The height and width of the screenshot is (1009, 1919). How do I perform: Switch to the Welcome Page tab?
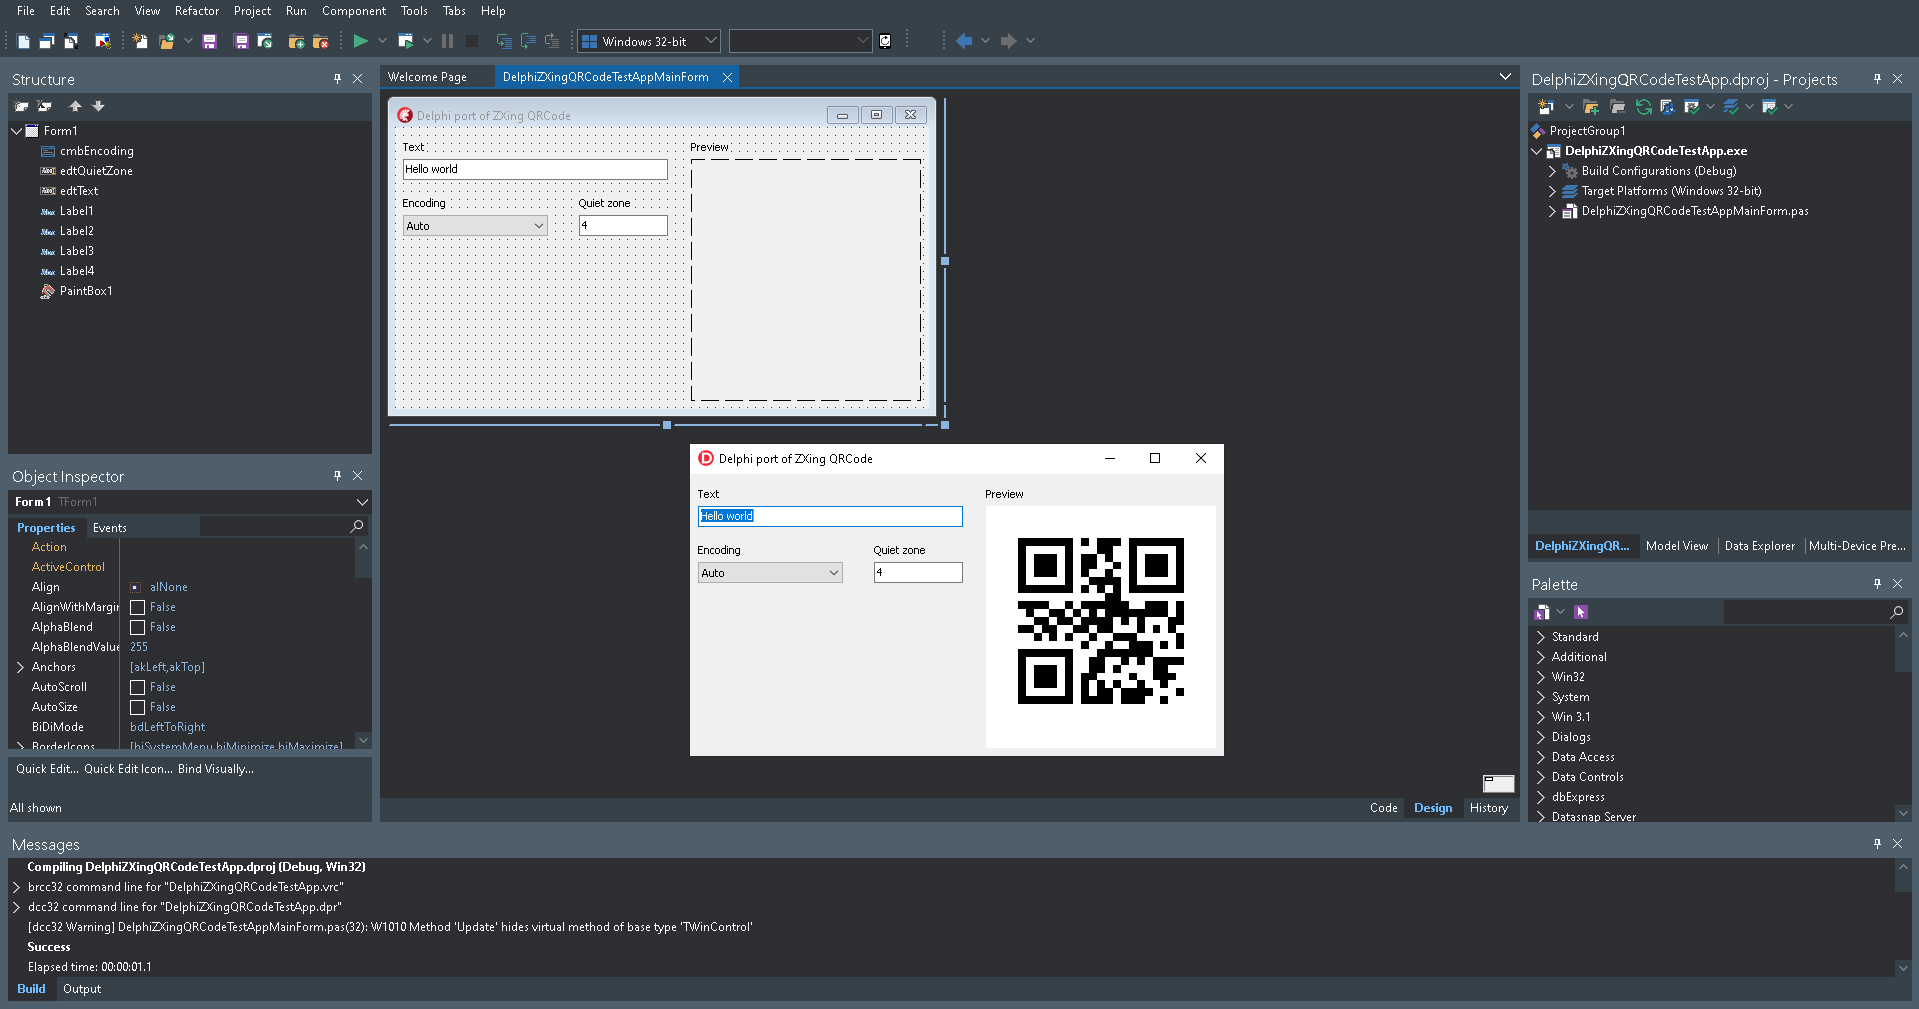(428, 77)
